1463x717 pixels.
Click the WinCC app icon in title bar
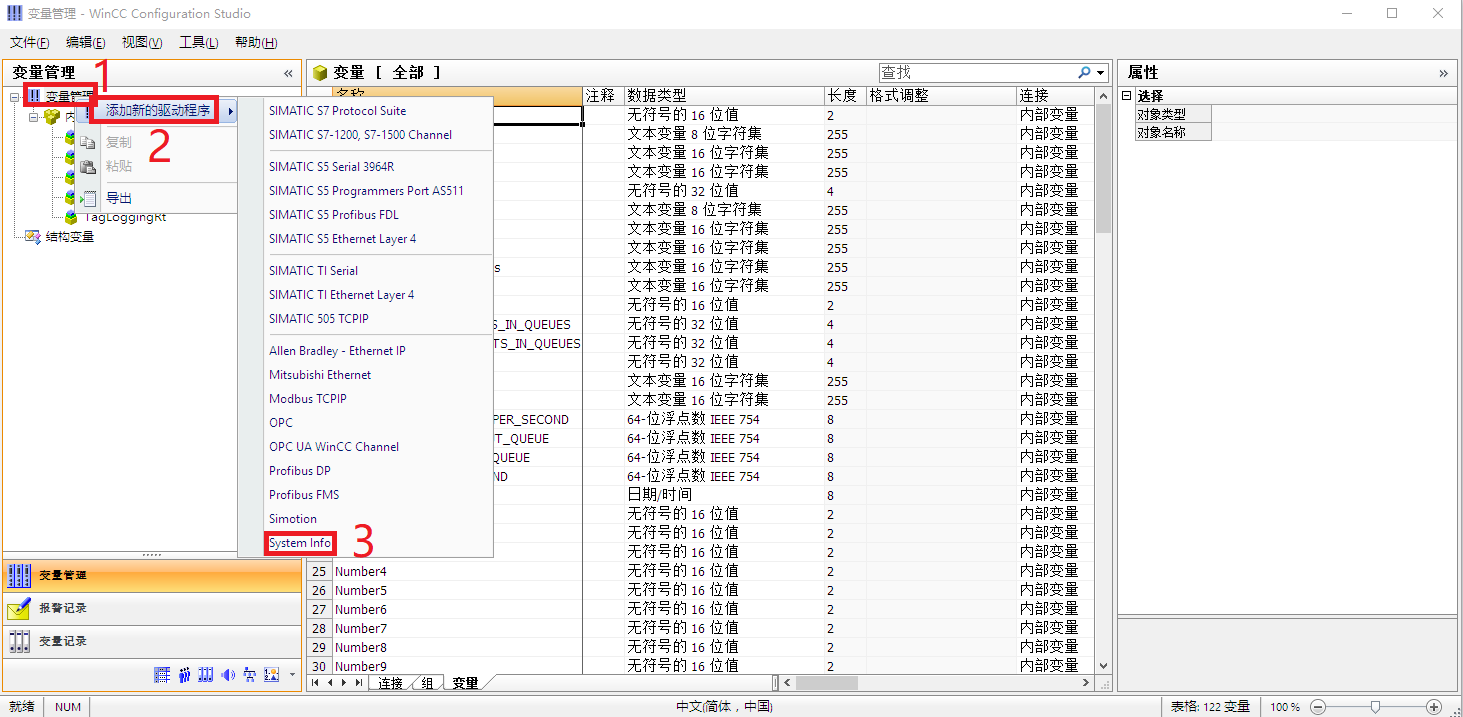(14, 14)
